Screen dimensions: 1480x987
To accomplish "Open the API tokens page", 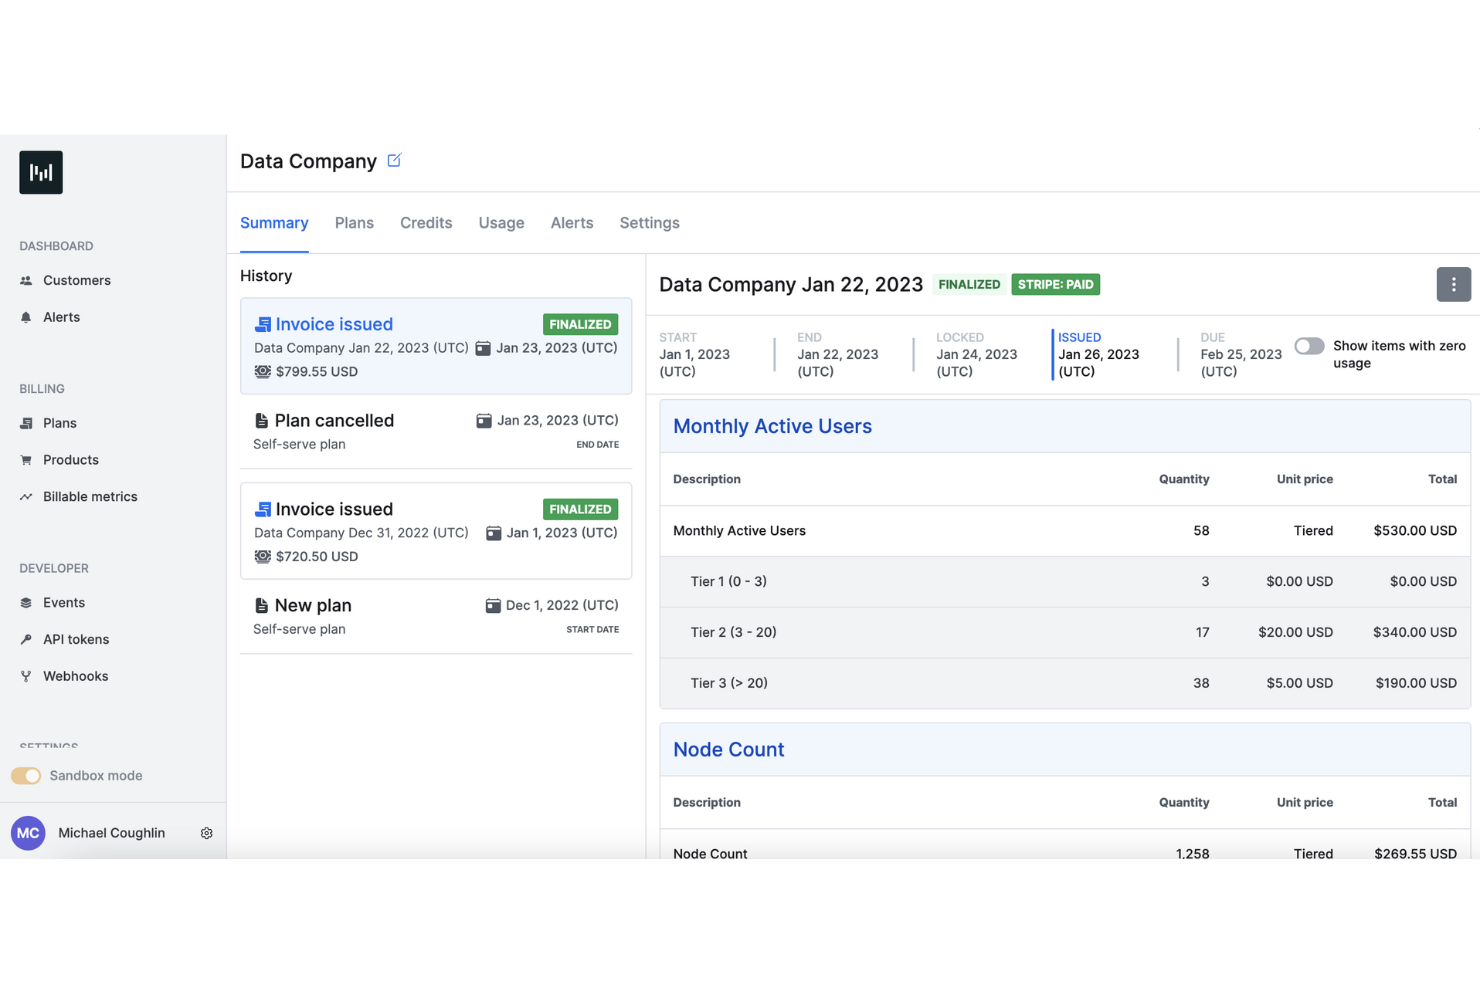I will 27,639.
